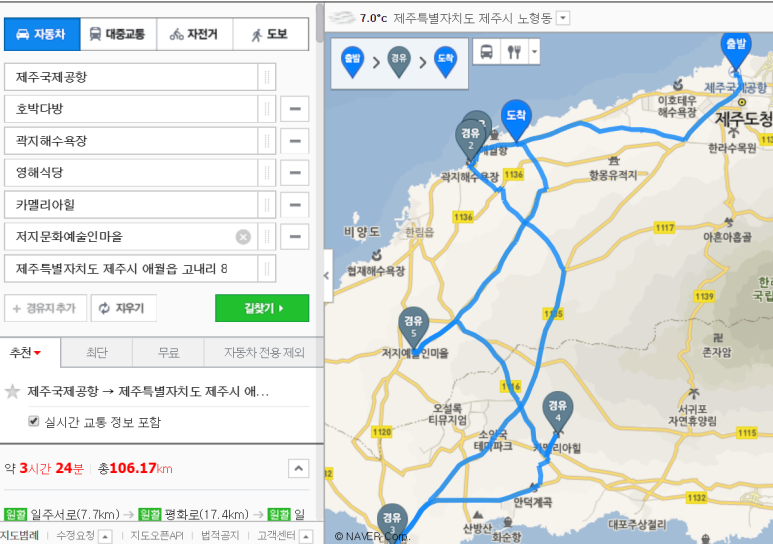Screen dimensions: 773x544
Task: Remove the 호박다방 waypoint with minus button
Action: pyautogui.click(x=295, y=109)
